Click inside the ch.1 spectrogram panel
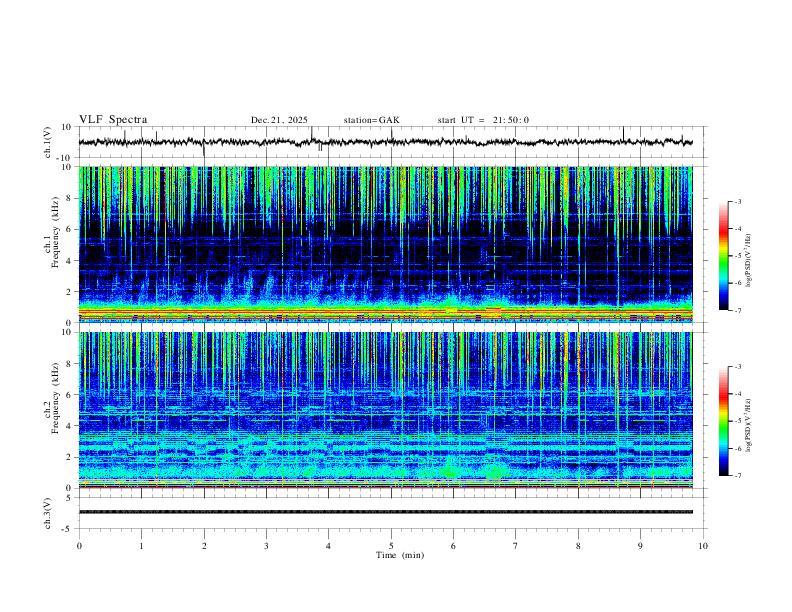Screen dimensions: 792x612 385,244
